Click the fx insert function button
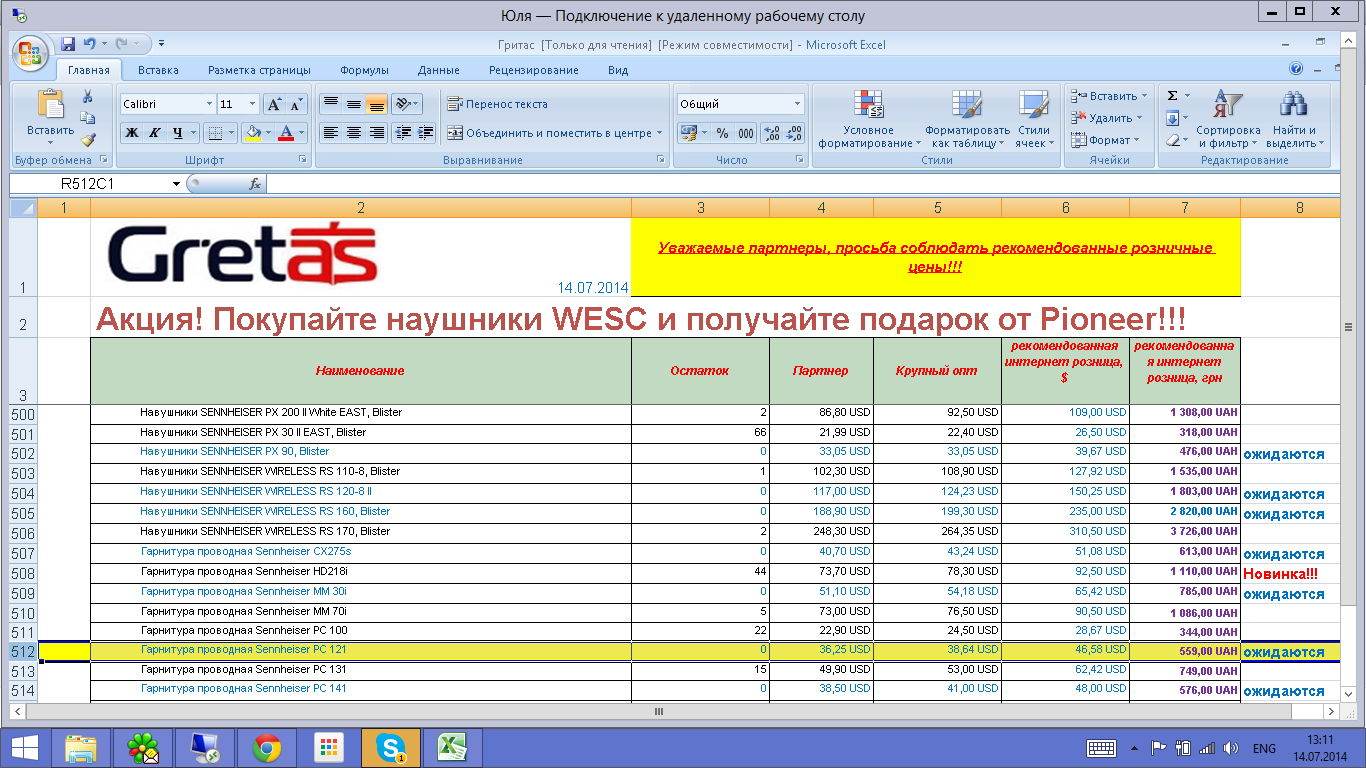This screenshot has height=768, width=1366. pyautogui.click(x=255, y=184)
